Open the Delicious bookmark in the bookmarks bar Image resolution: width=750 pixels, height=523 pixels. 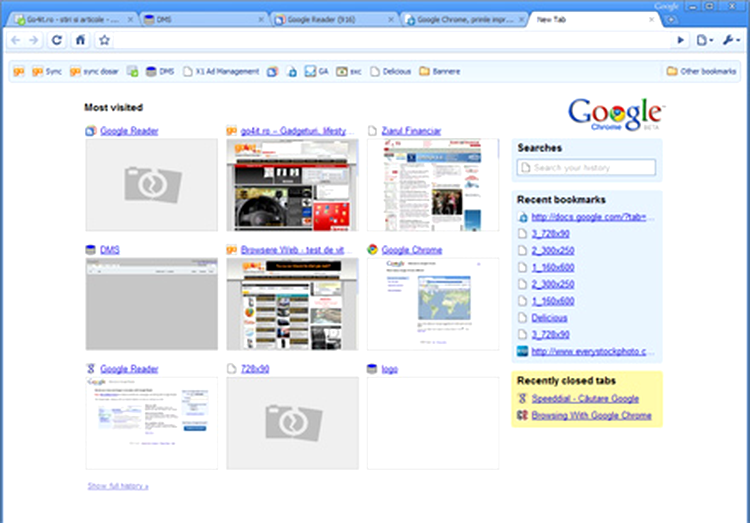(x=391, y=71)
